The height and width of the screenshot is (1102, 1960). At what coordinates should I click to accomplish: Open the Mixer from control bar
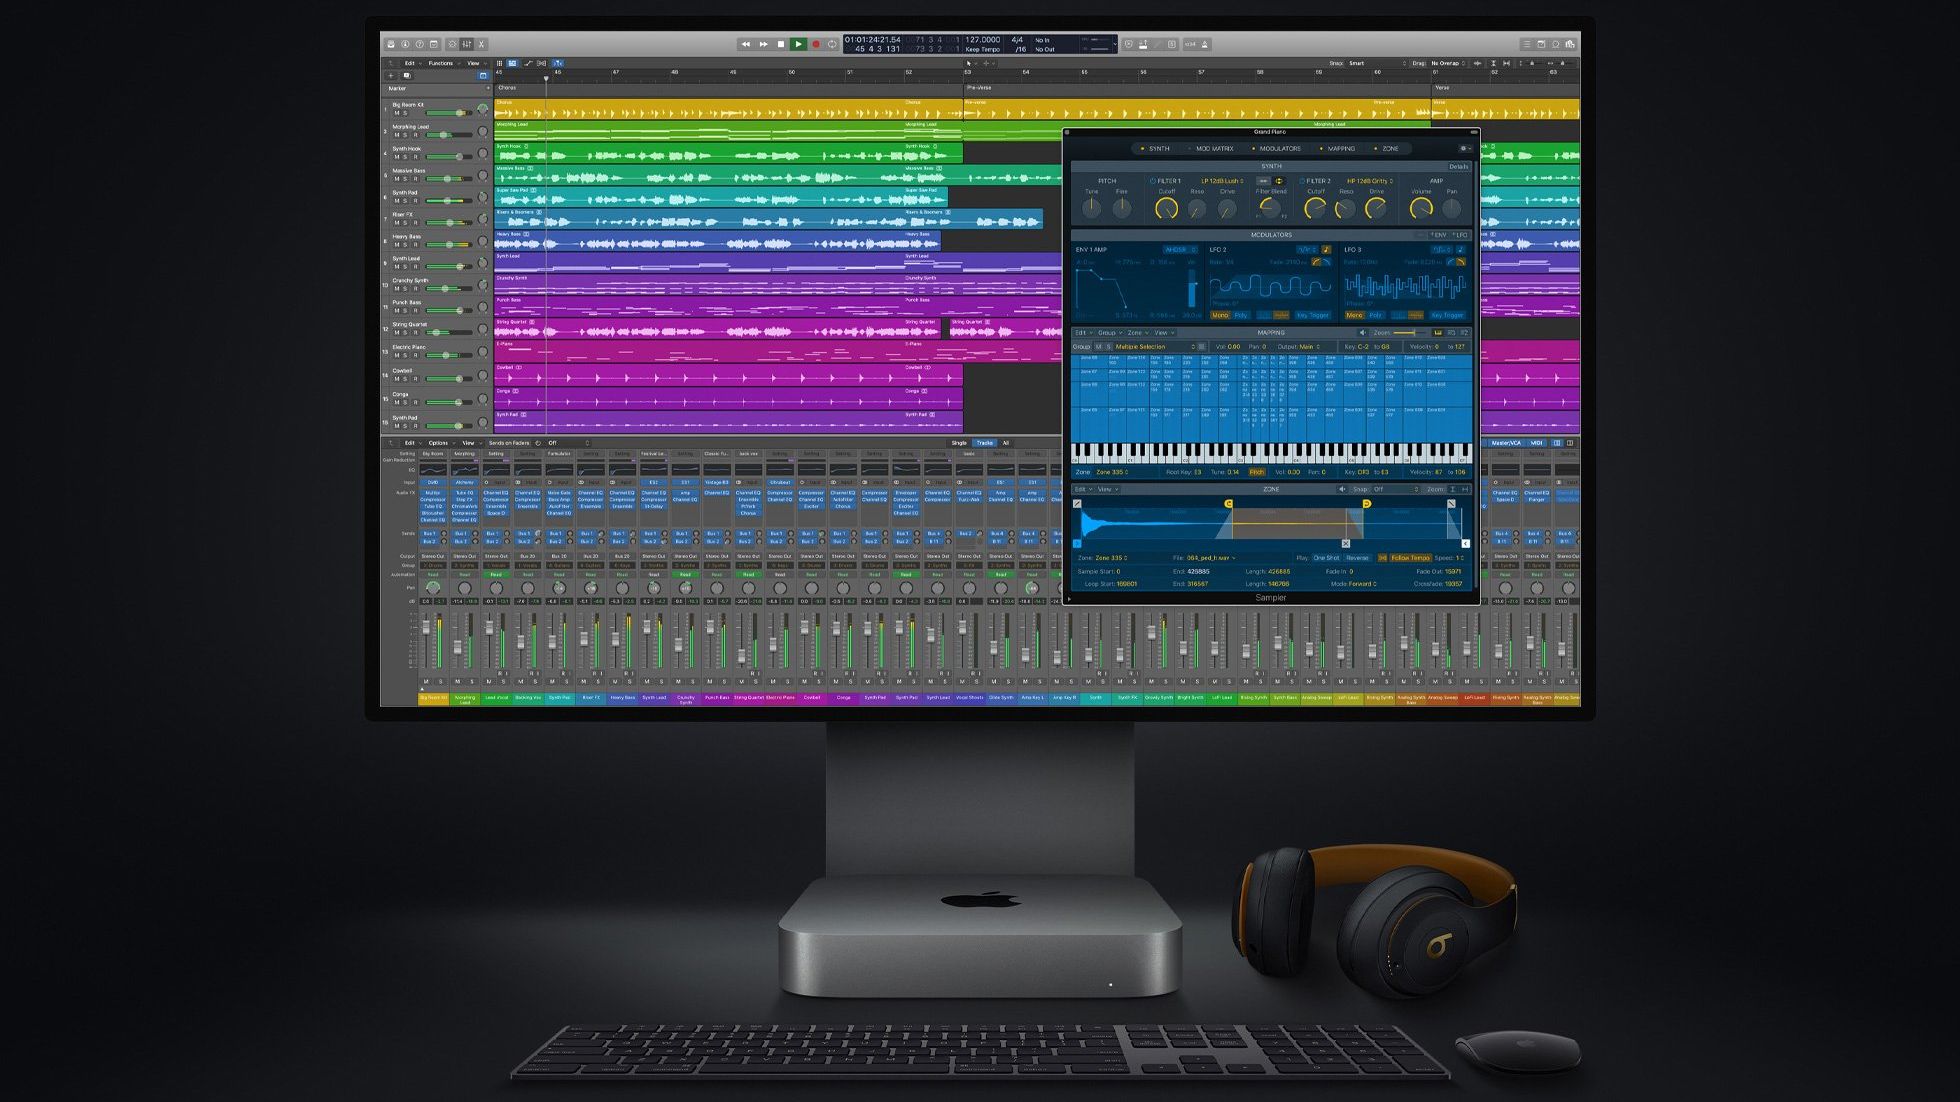coord(467,44)
